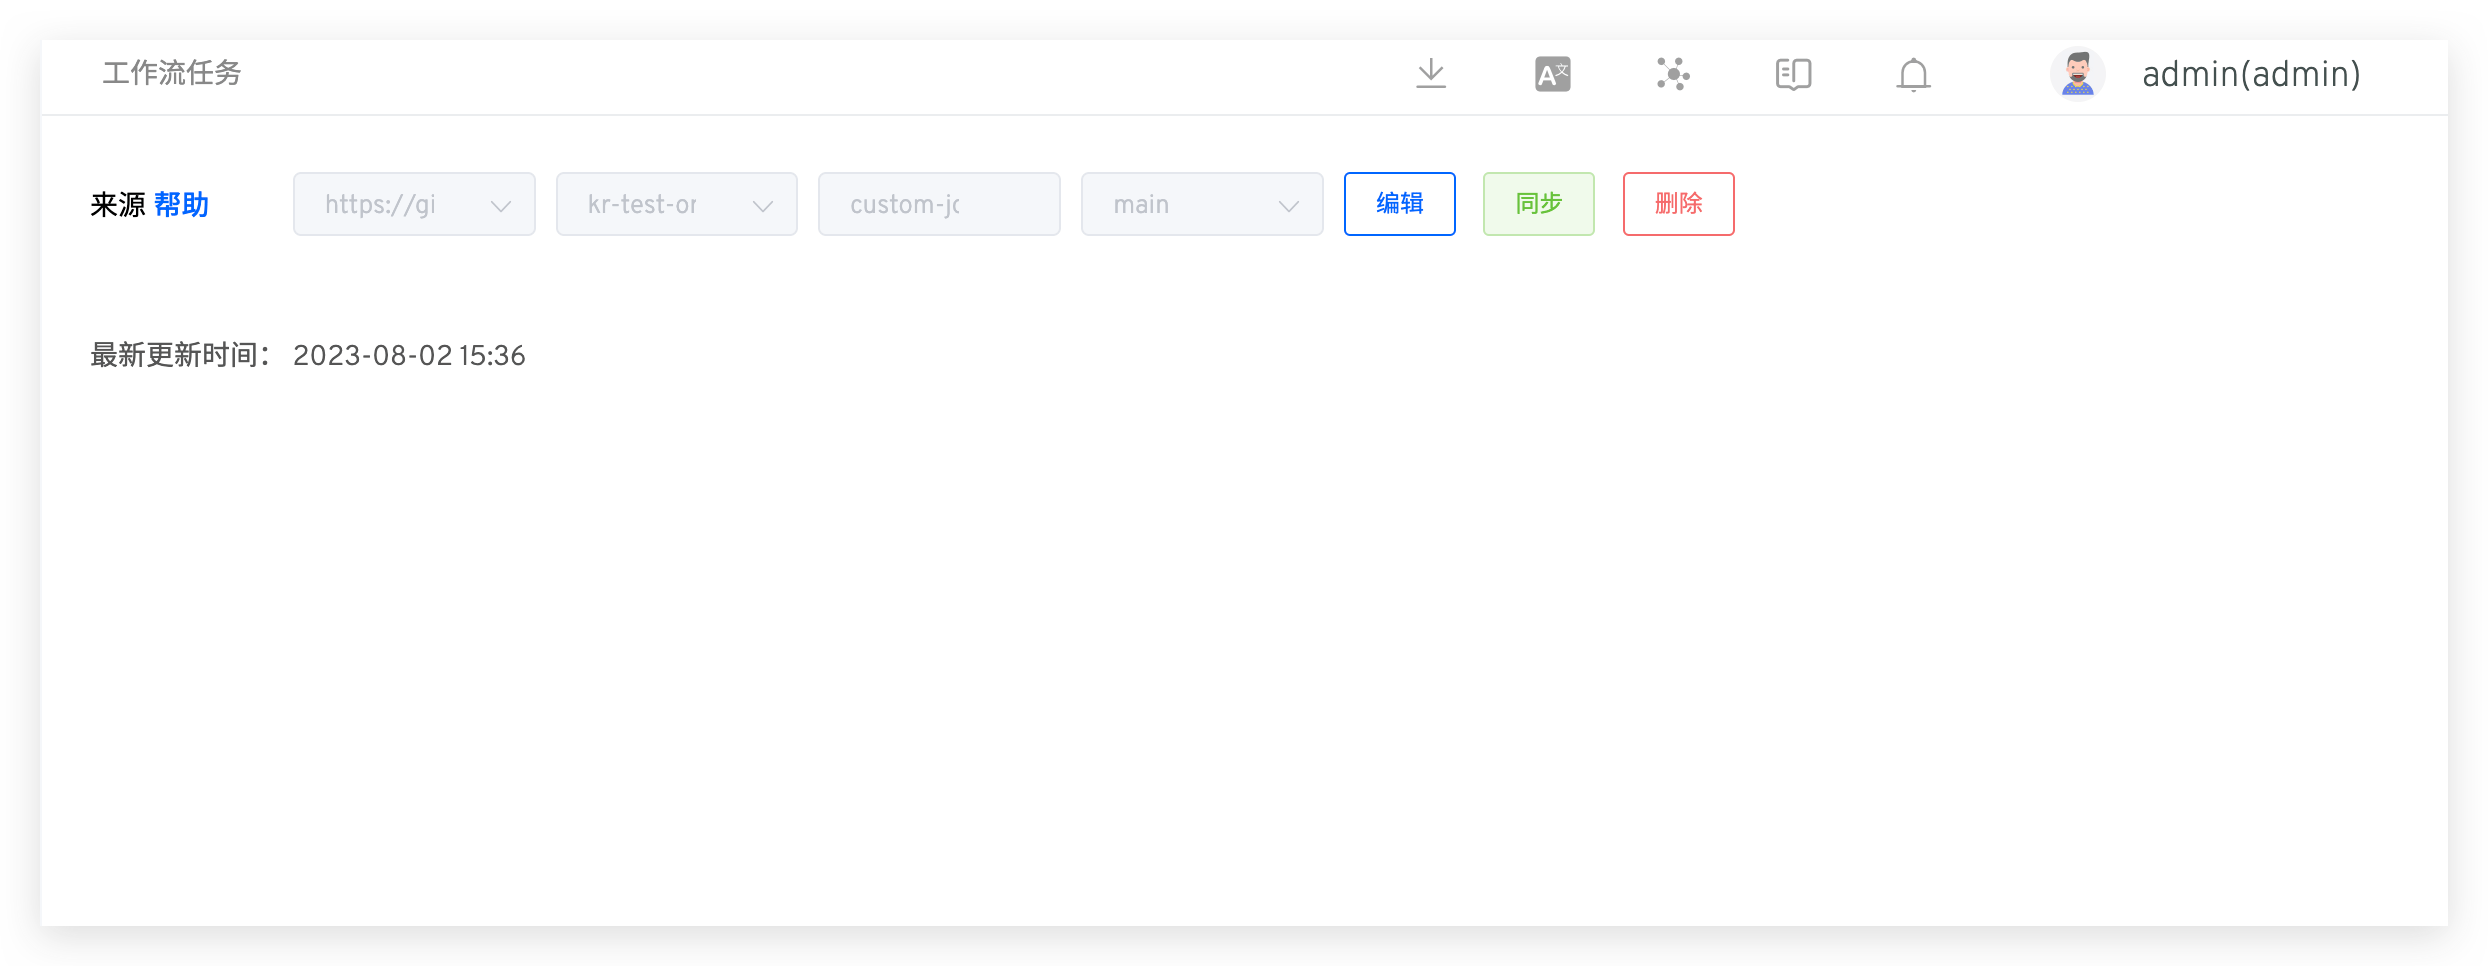Click the 2023-08-02 15:36 timestamp
The width and height of the screenshot is (2488, 966).
(409, 356)
